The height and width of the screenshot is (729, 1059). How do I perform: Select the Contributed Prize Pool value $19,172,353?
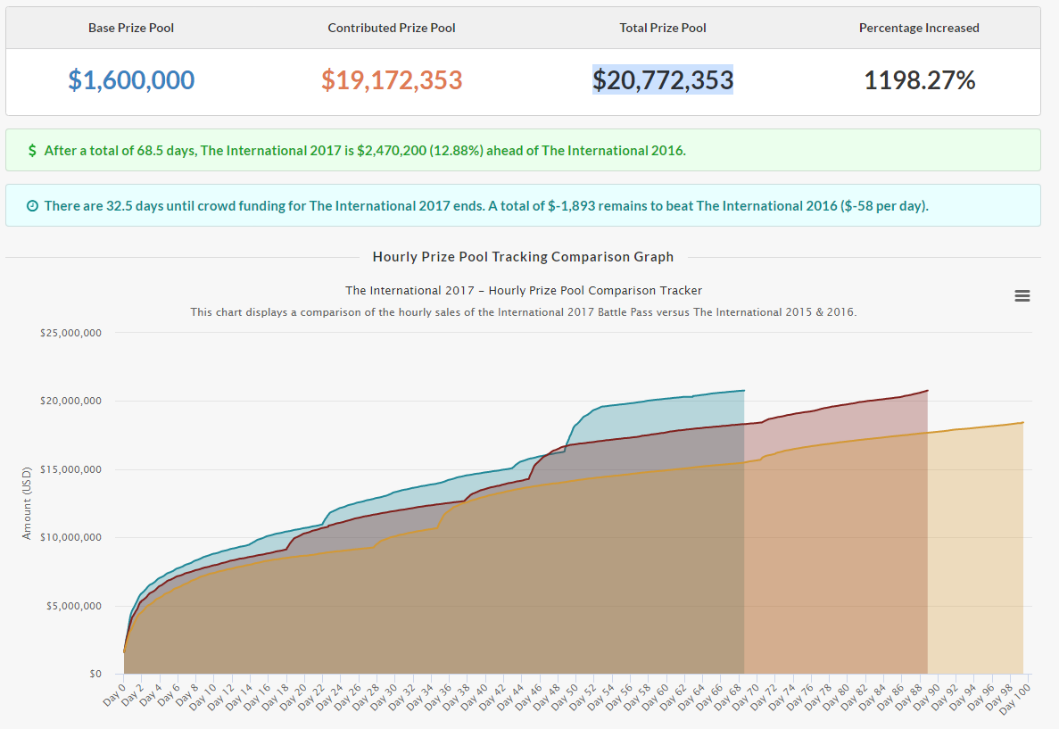tap(392, 80)
